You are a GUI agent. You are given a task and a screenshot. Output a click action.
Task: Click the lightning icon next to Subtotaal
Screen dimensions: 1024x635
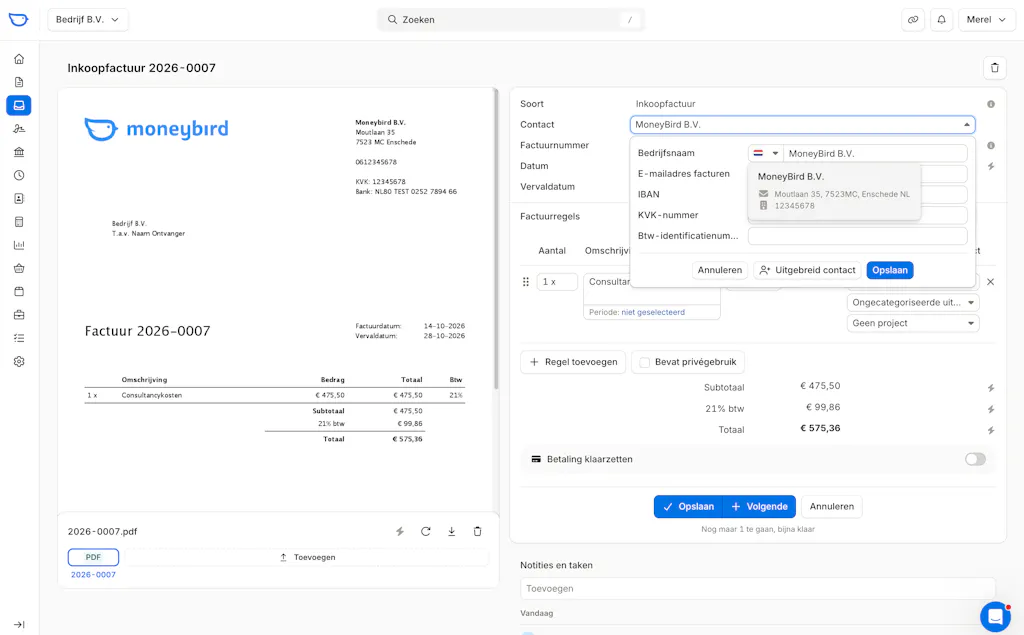pos(991,388)
